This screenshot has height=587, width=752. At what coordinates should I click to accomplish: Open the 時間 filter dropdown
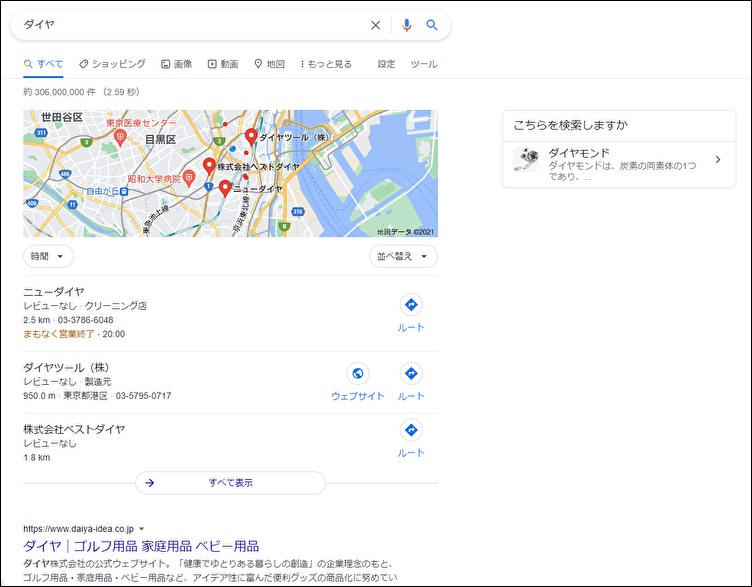tap(48, 256)
